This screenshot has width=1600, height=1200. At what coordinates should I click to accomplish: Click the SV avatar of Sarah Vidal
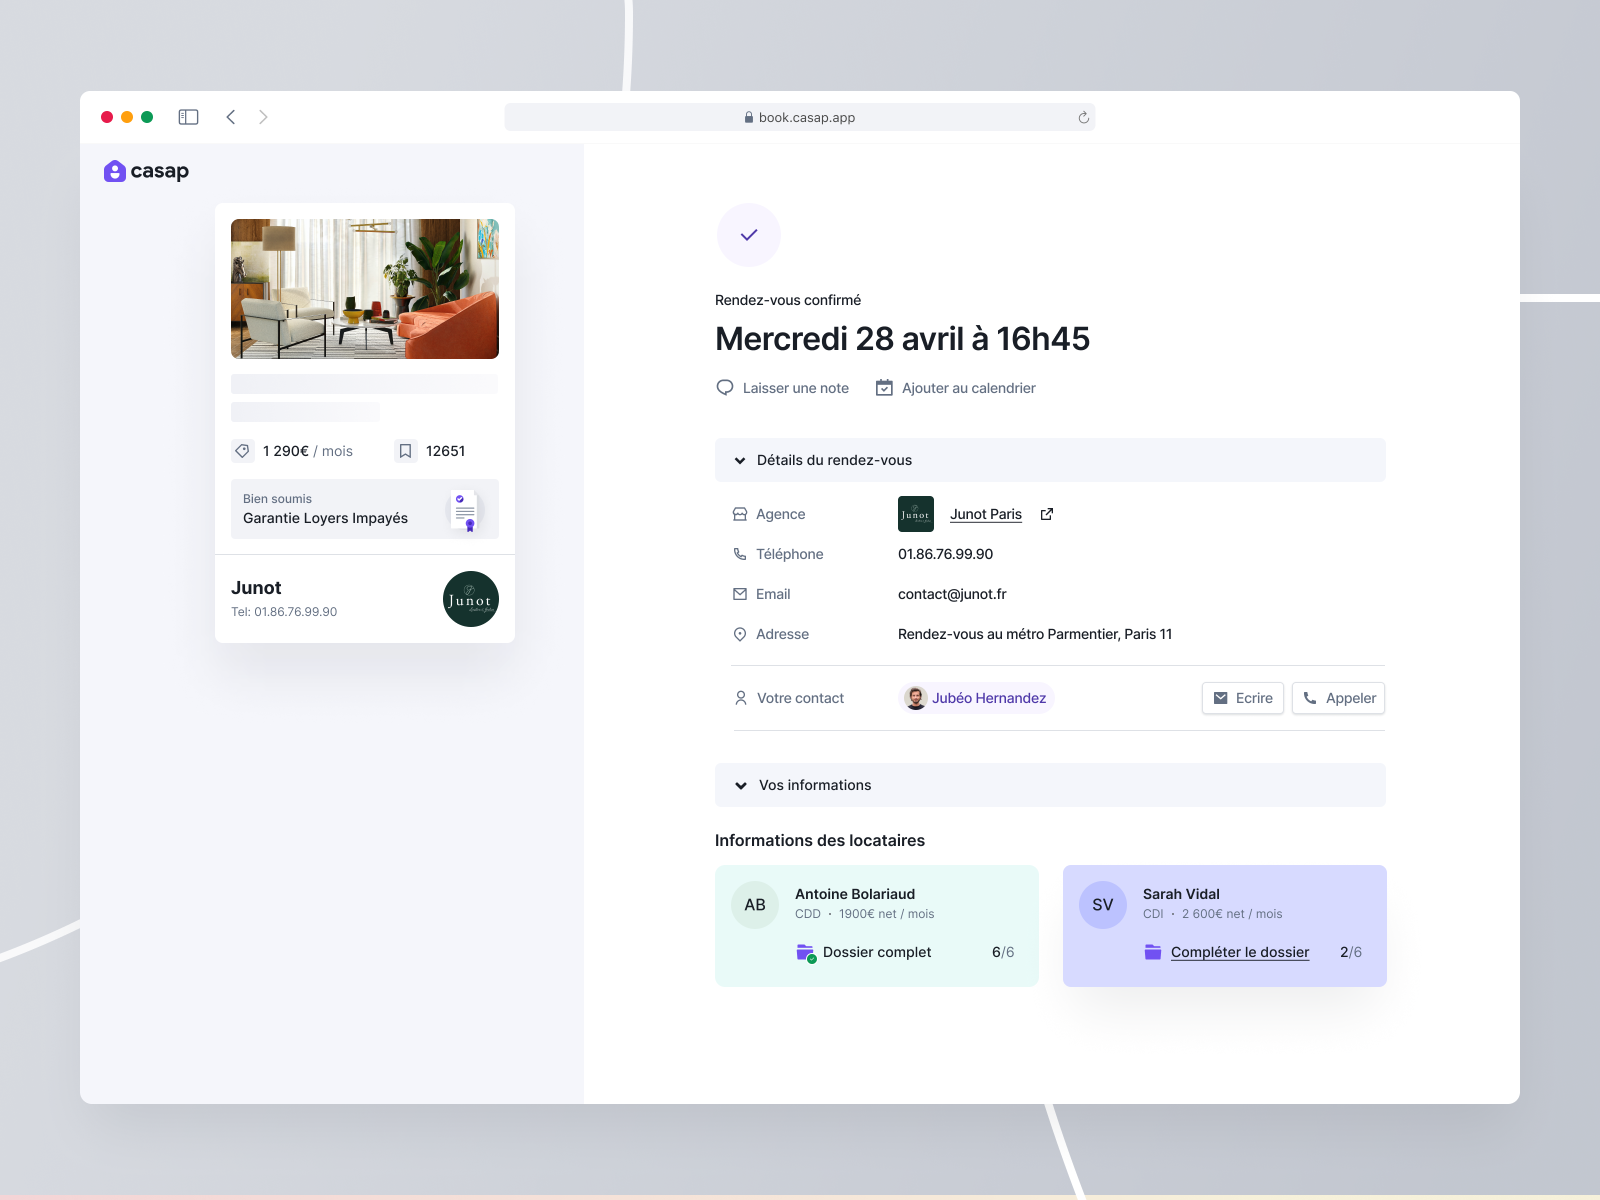[x=1103, y=905]
